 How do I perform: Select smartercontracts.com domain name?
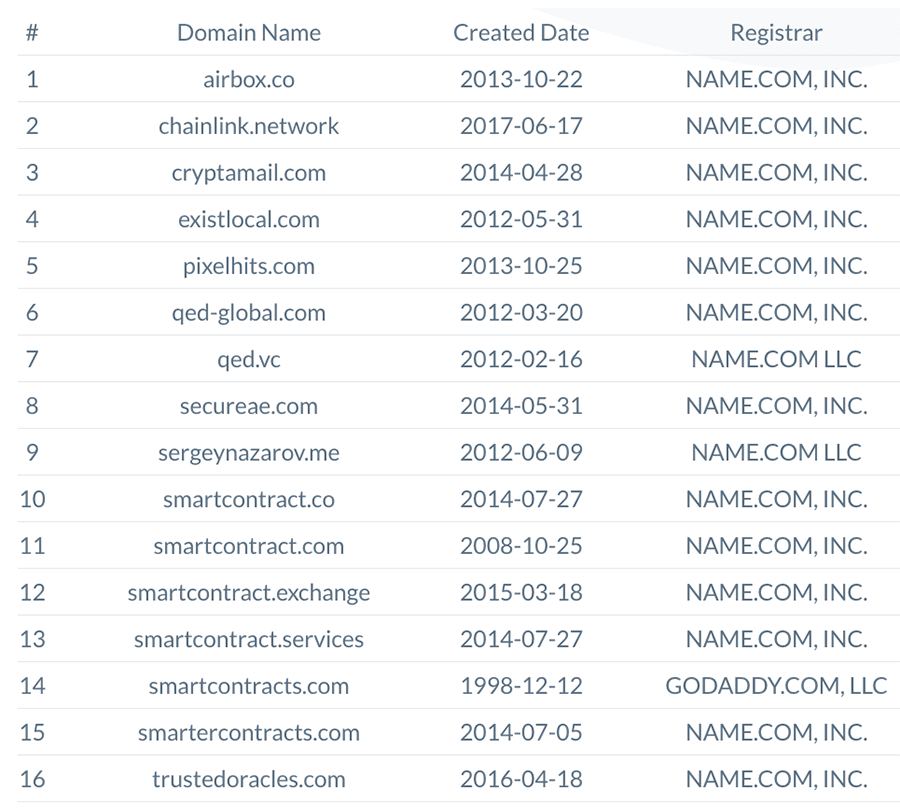click(x=249, y=733)
